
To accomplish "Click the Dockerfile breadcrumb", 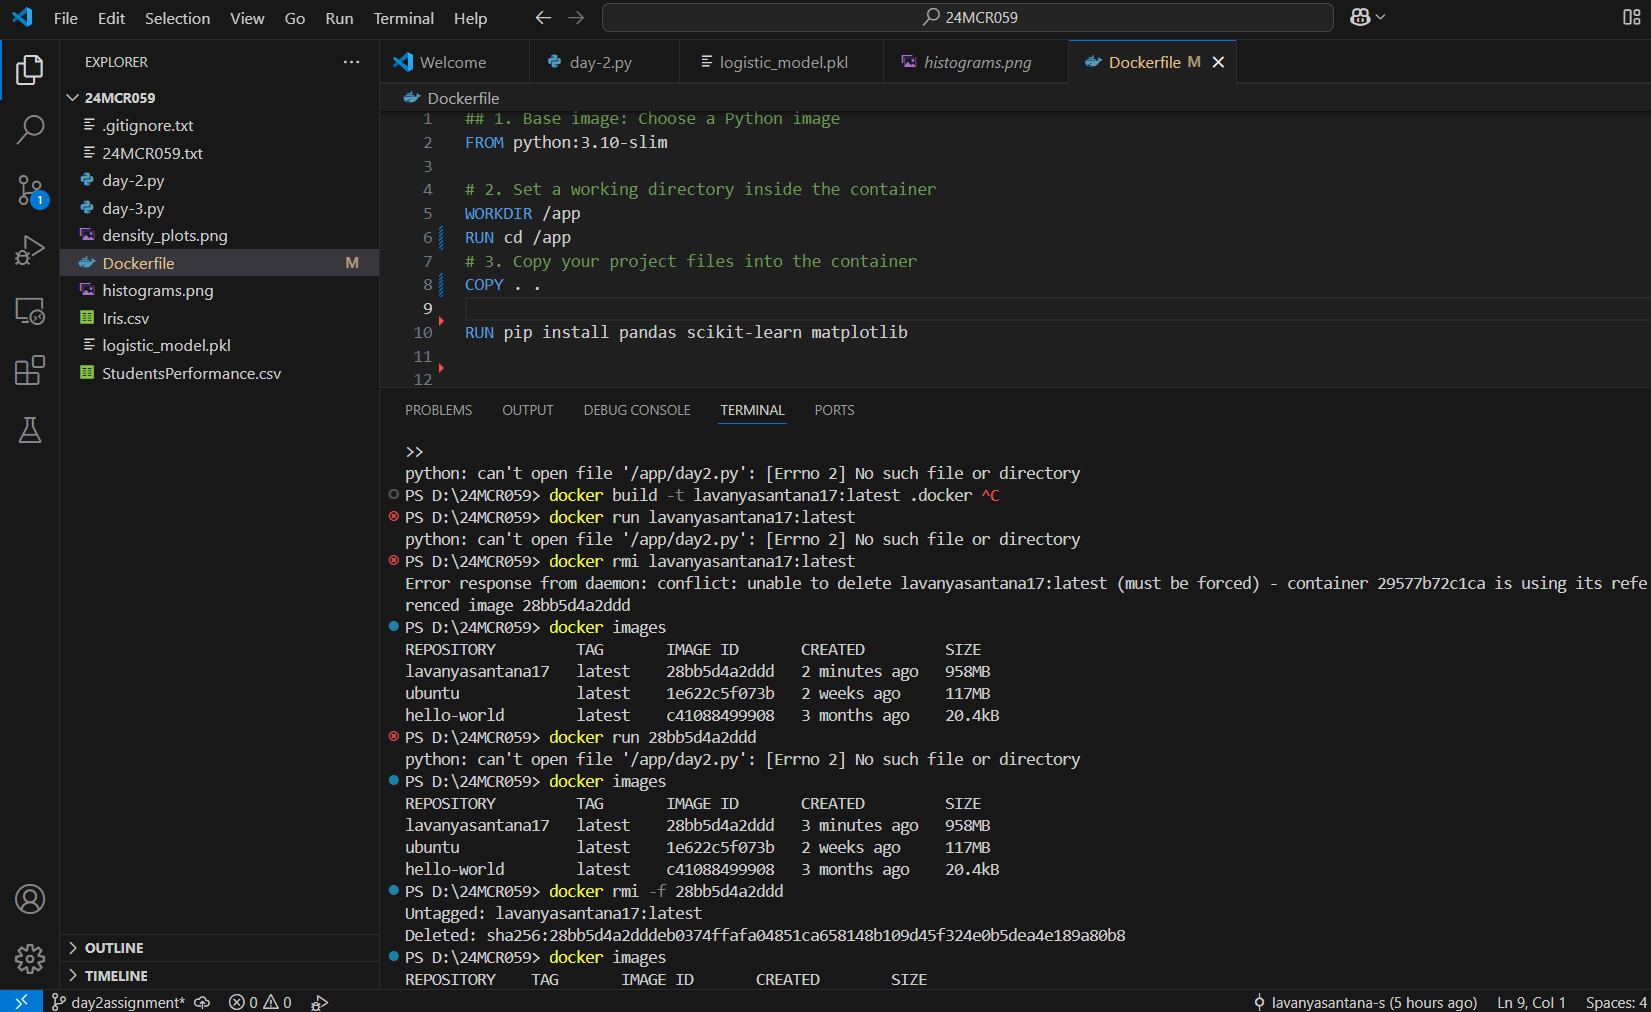I will 452,98.
